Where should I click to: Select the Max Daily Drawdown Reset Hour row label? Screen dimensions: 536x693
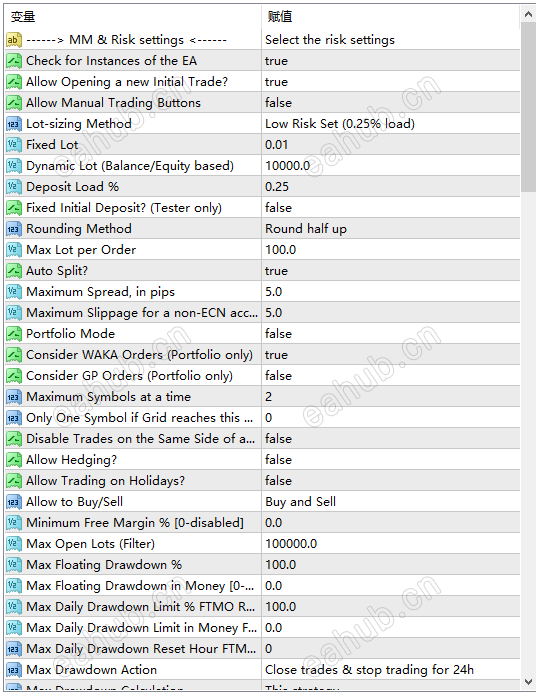(141, 648)
